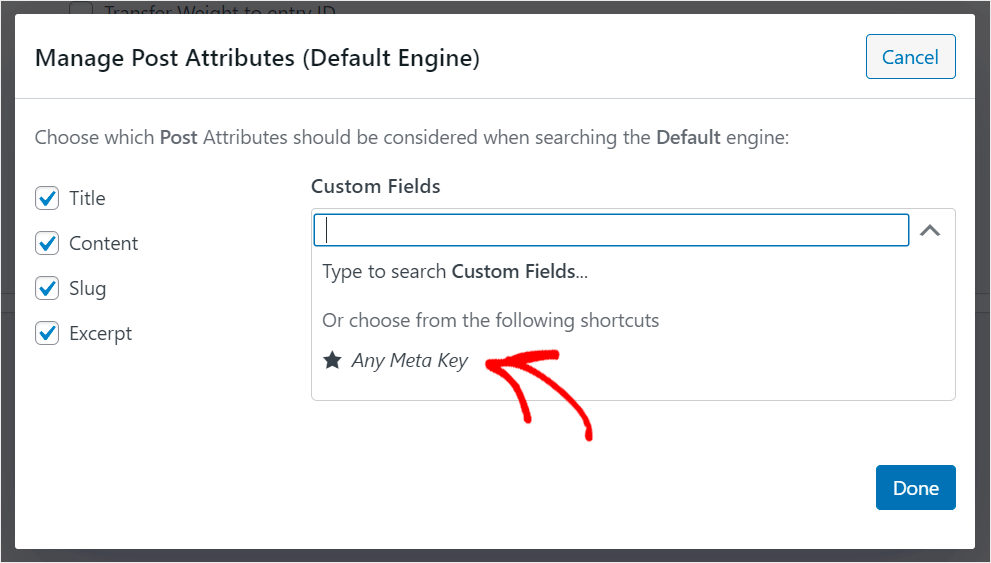Viewport: 991px width, 563px height.
Task: Click the Excerpt label text
Action: pos(100,334)
